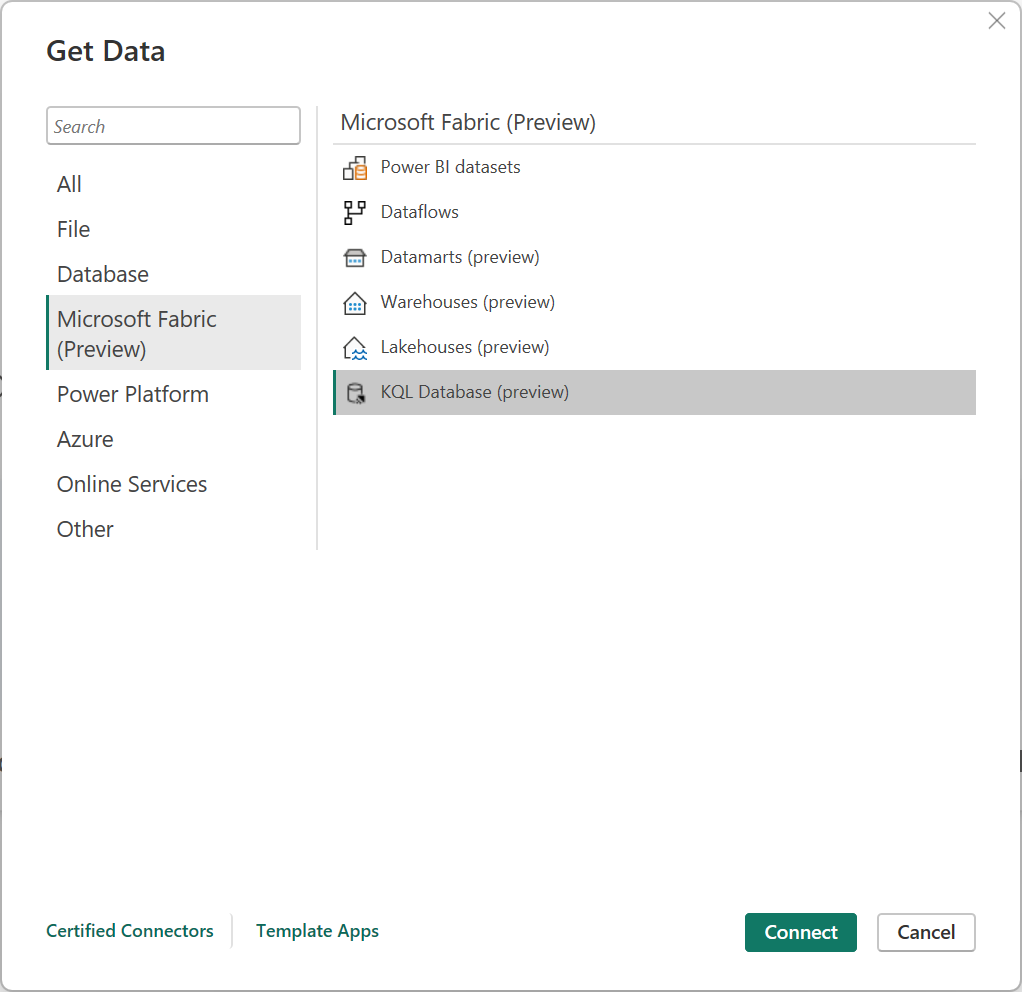The width and height of the screenshot is (1022, 992).
Task: Click the Power BI datasets connector icon
Action: 355,167
